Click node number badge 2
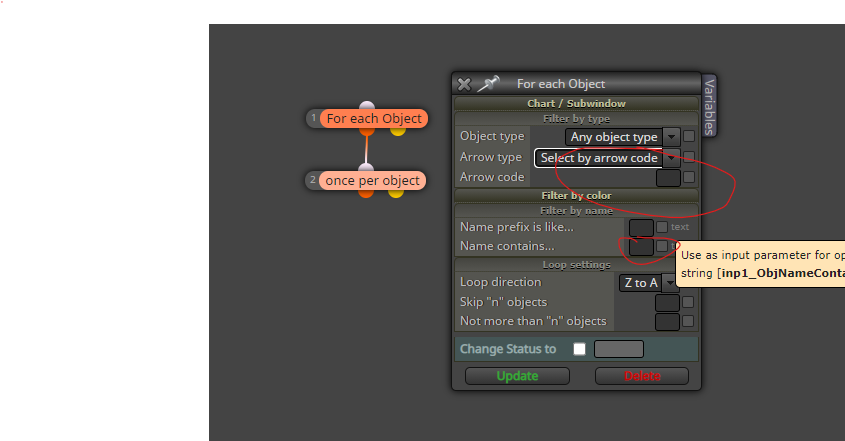The width and height of the screenshot is (845, 441). point(313,180)
